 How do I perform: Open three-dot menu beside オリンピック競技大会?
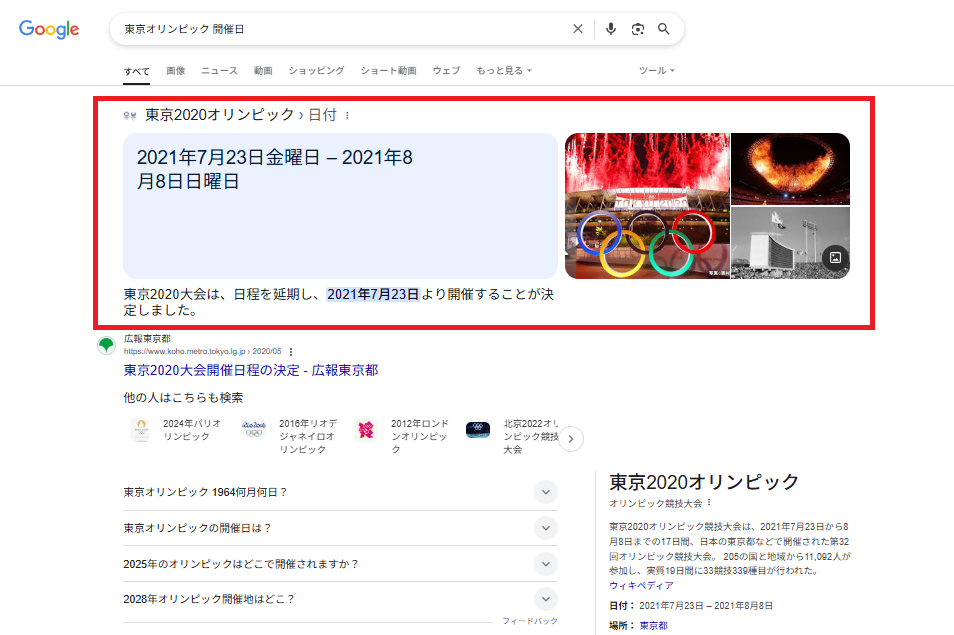[709, 503]
